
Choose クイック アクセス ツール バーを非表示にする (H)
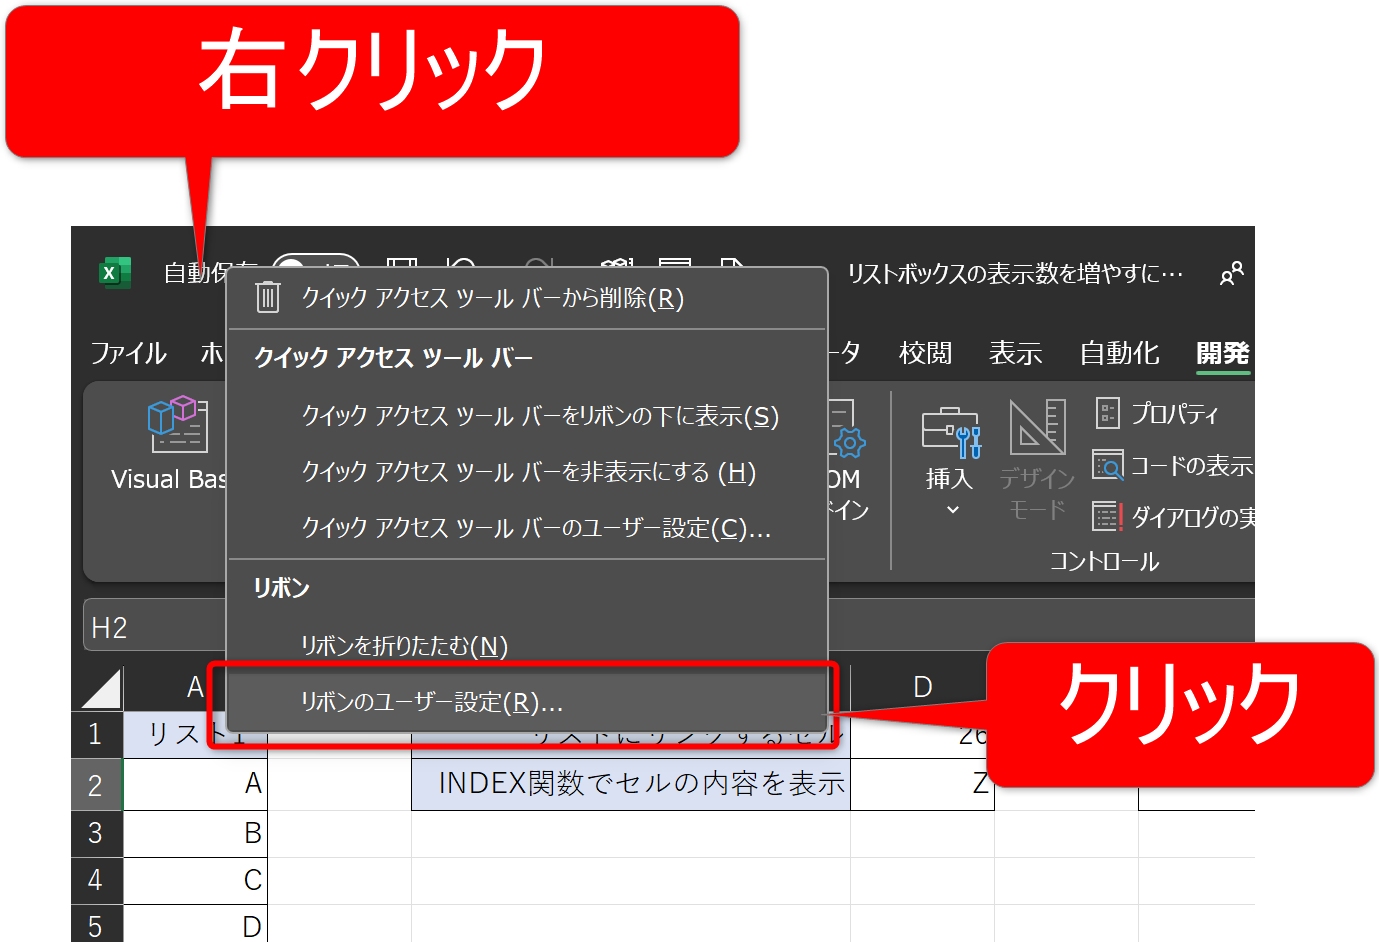coord(528,472)
